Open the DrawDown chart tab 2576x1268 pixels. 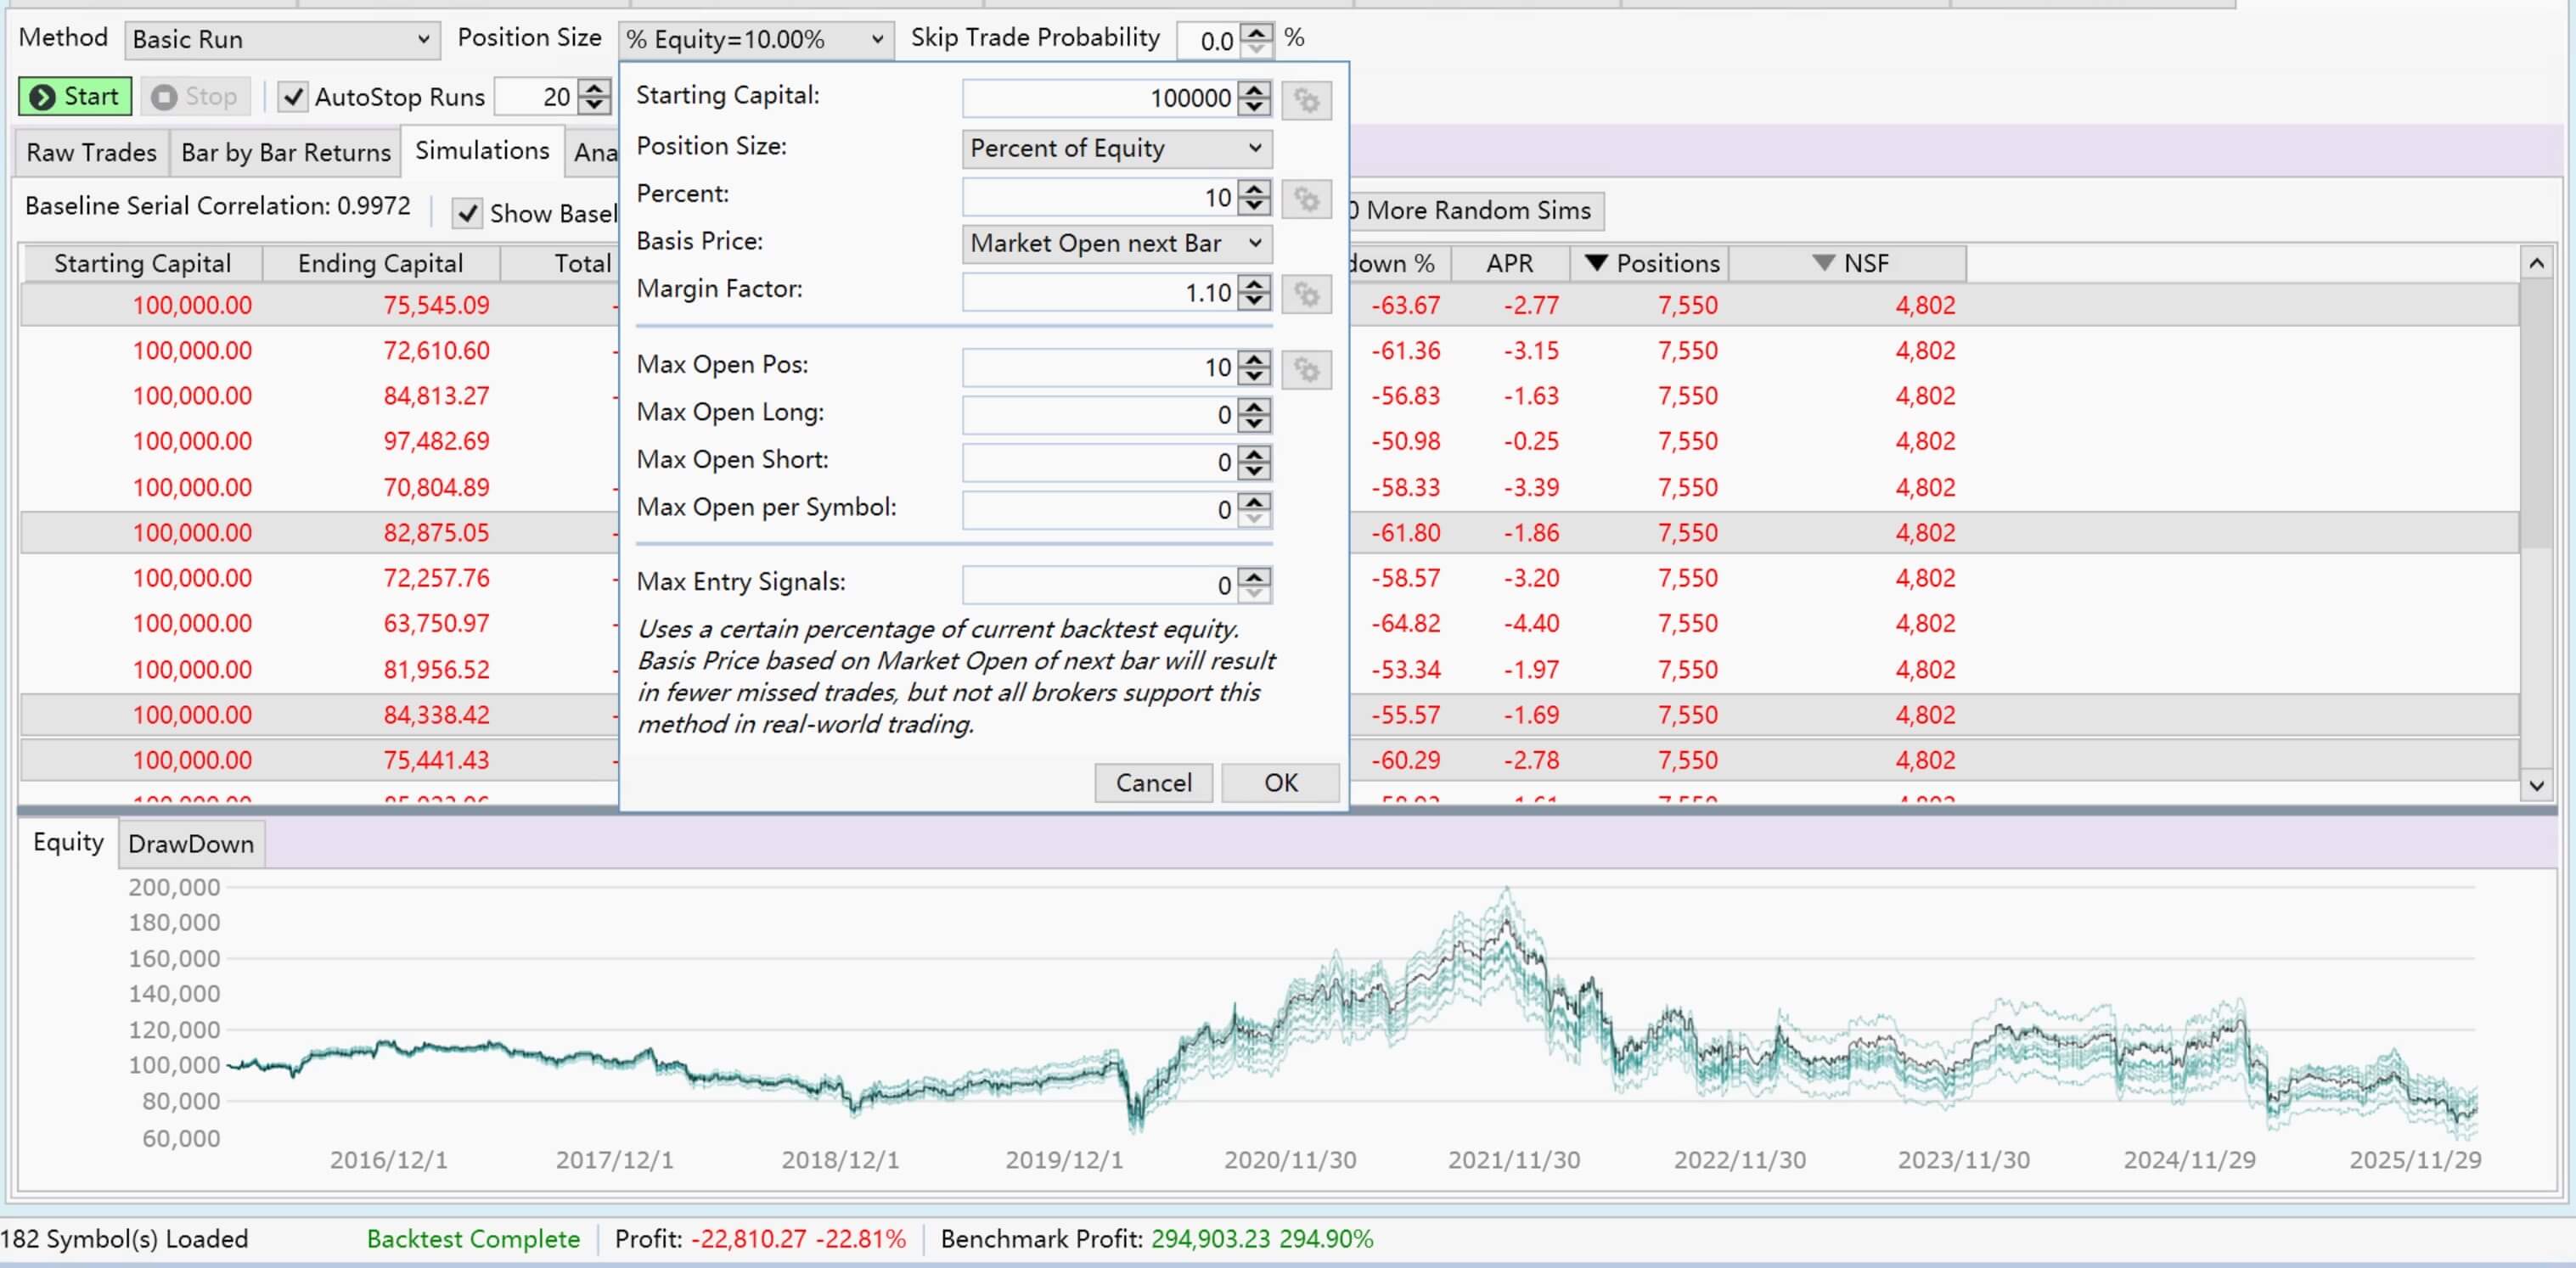coord(191,844)
